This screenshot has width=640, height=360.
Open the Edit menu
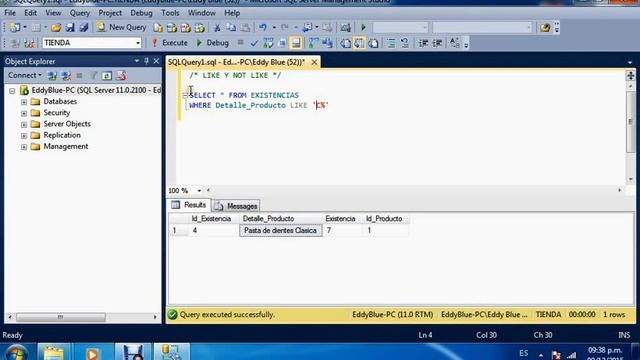click(30, 13)
